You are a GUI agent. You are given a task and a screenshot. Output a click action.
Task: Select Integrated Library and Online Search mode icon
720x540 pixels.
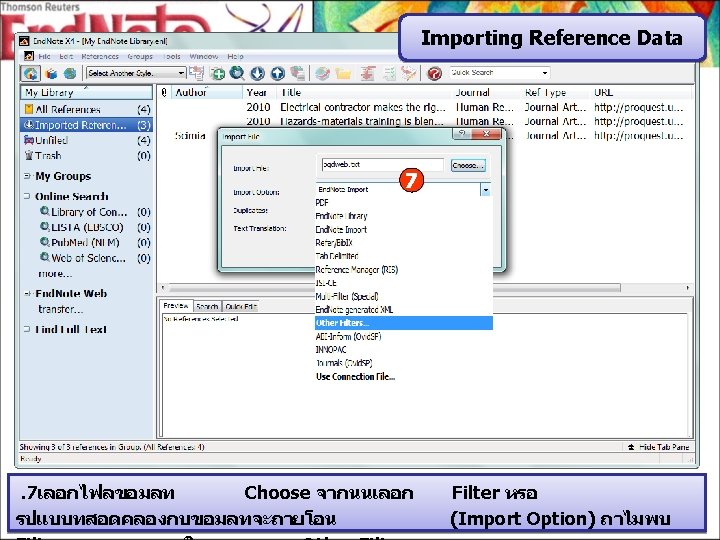31,73
